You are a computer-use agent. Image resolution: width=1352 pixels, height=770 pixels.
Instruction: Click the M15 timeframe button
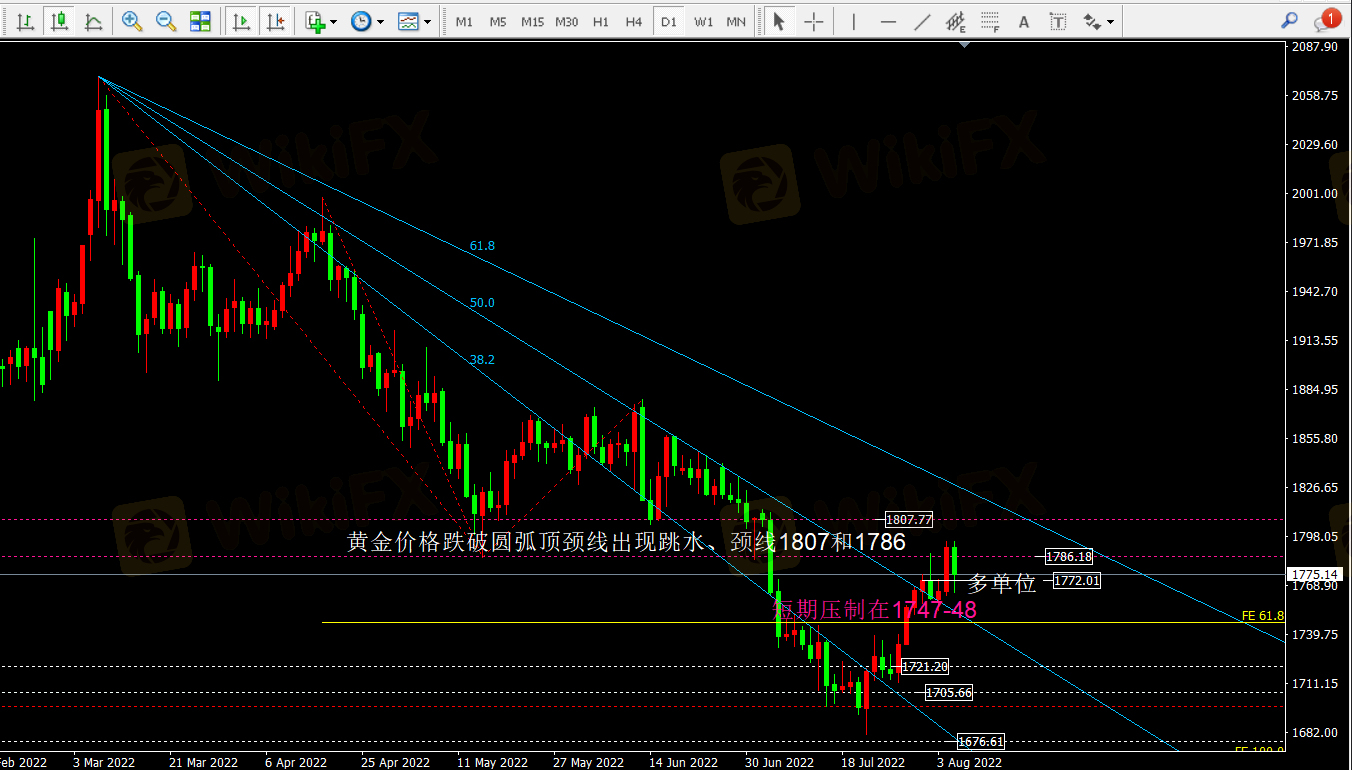point(532,21)
